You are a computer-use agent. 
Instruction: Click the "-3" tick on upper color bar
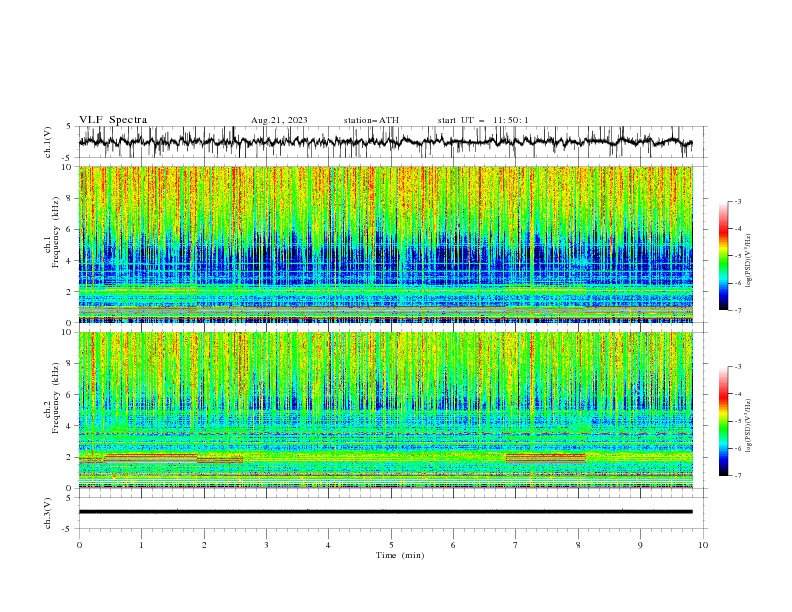(x=738, y=201)
